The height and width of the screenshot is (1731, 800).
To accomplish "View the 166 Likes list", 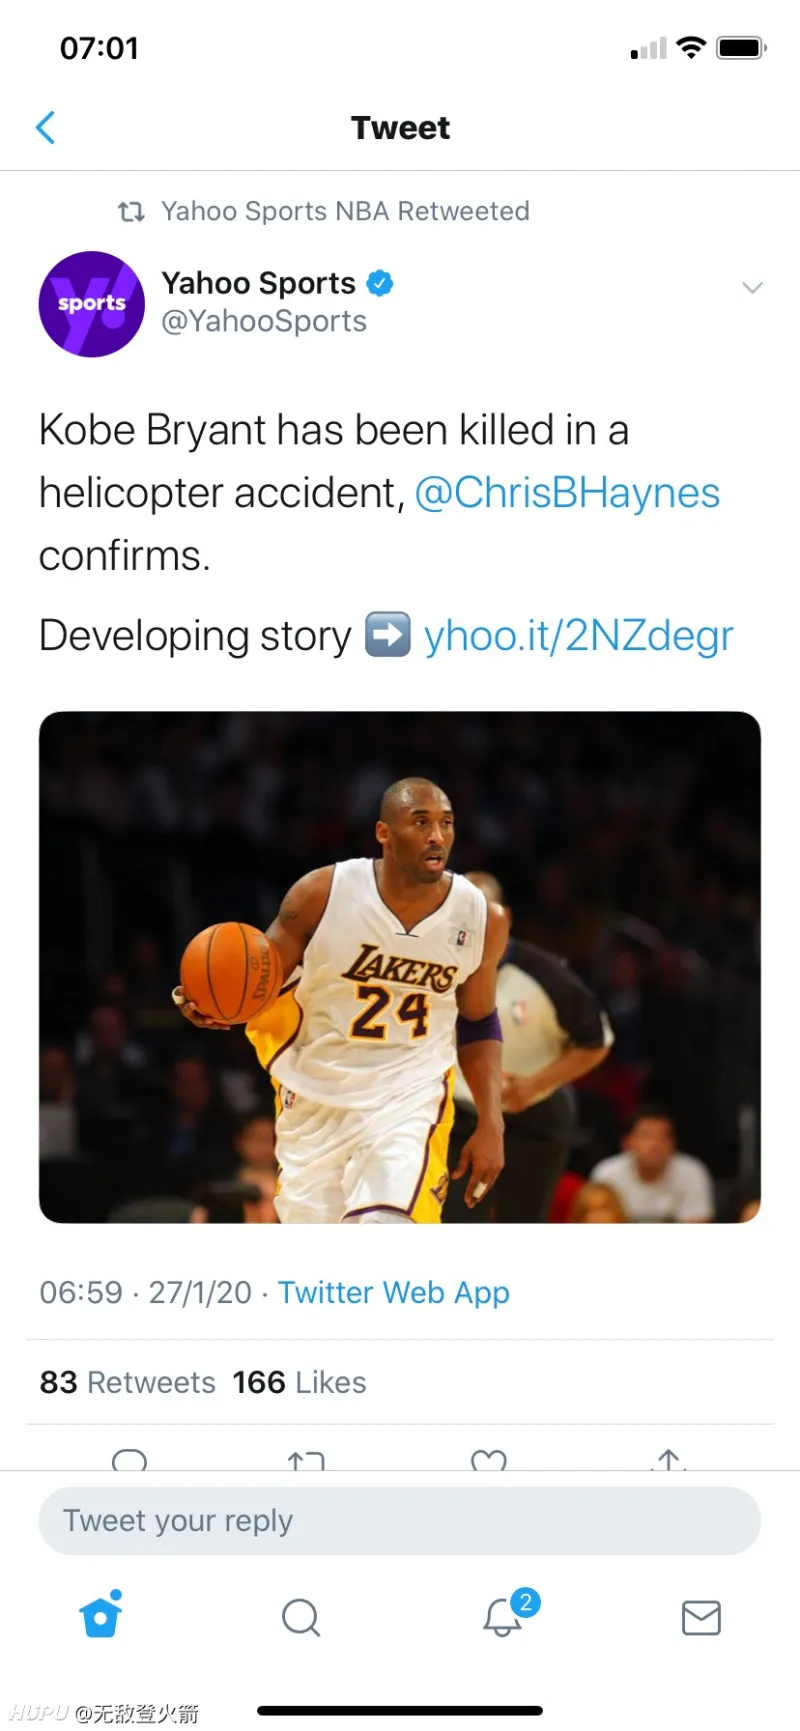I will tap(300, 1382).
